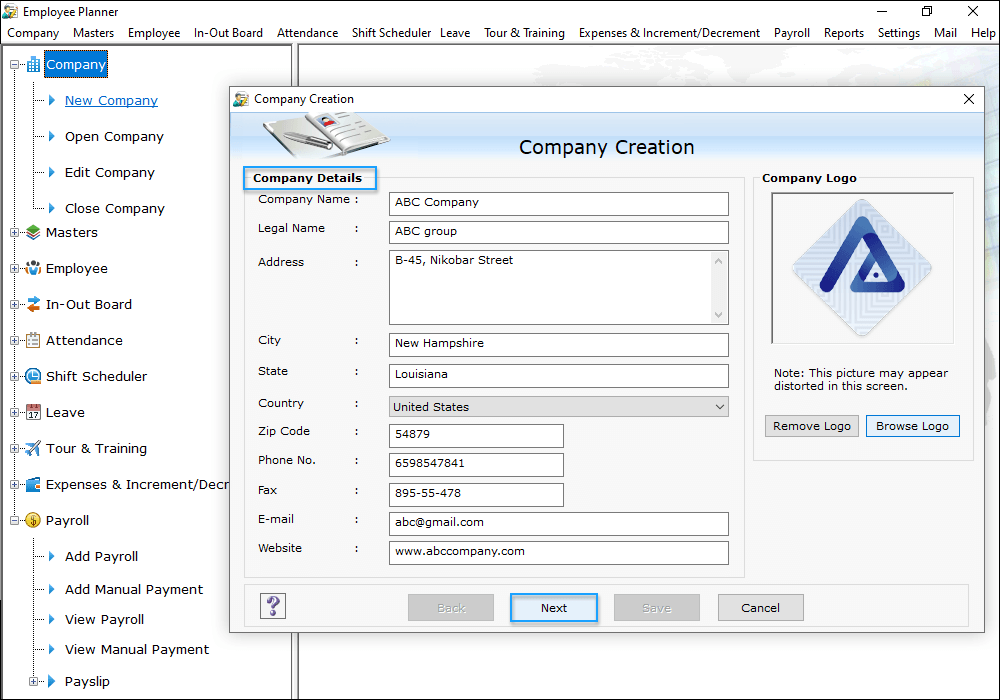Open the Settings menu
This screenshot has height=700, width=1000.
898,33
